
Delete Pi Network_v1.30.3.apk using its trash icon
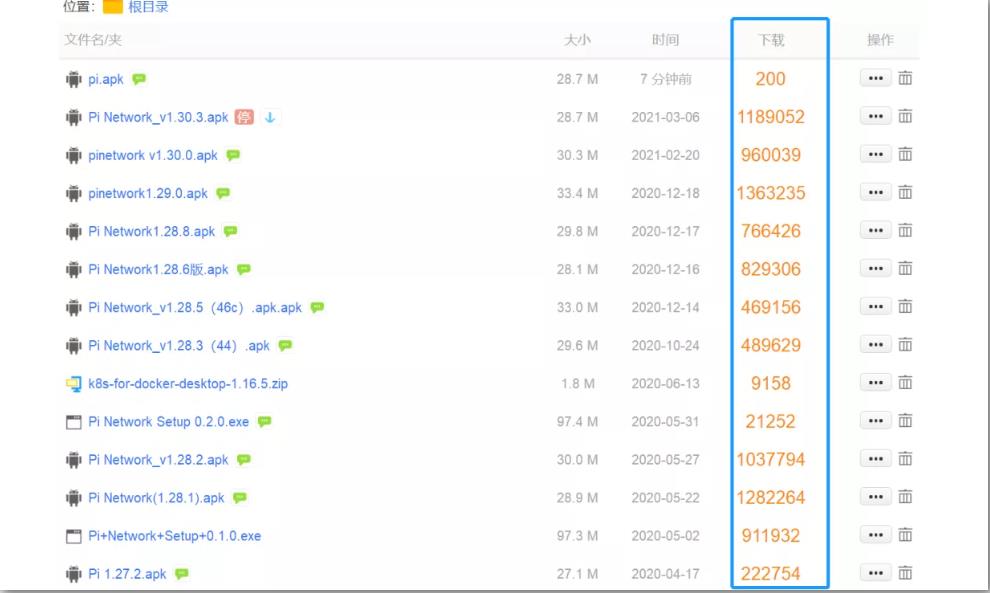(x=905, y=116)
